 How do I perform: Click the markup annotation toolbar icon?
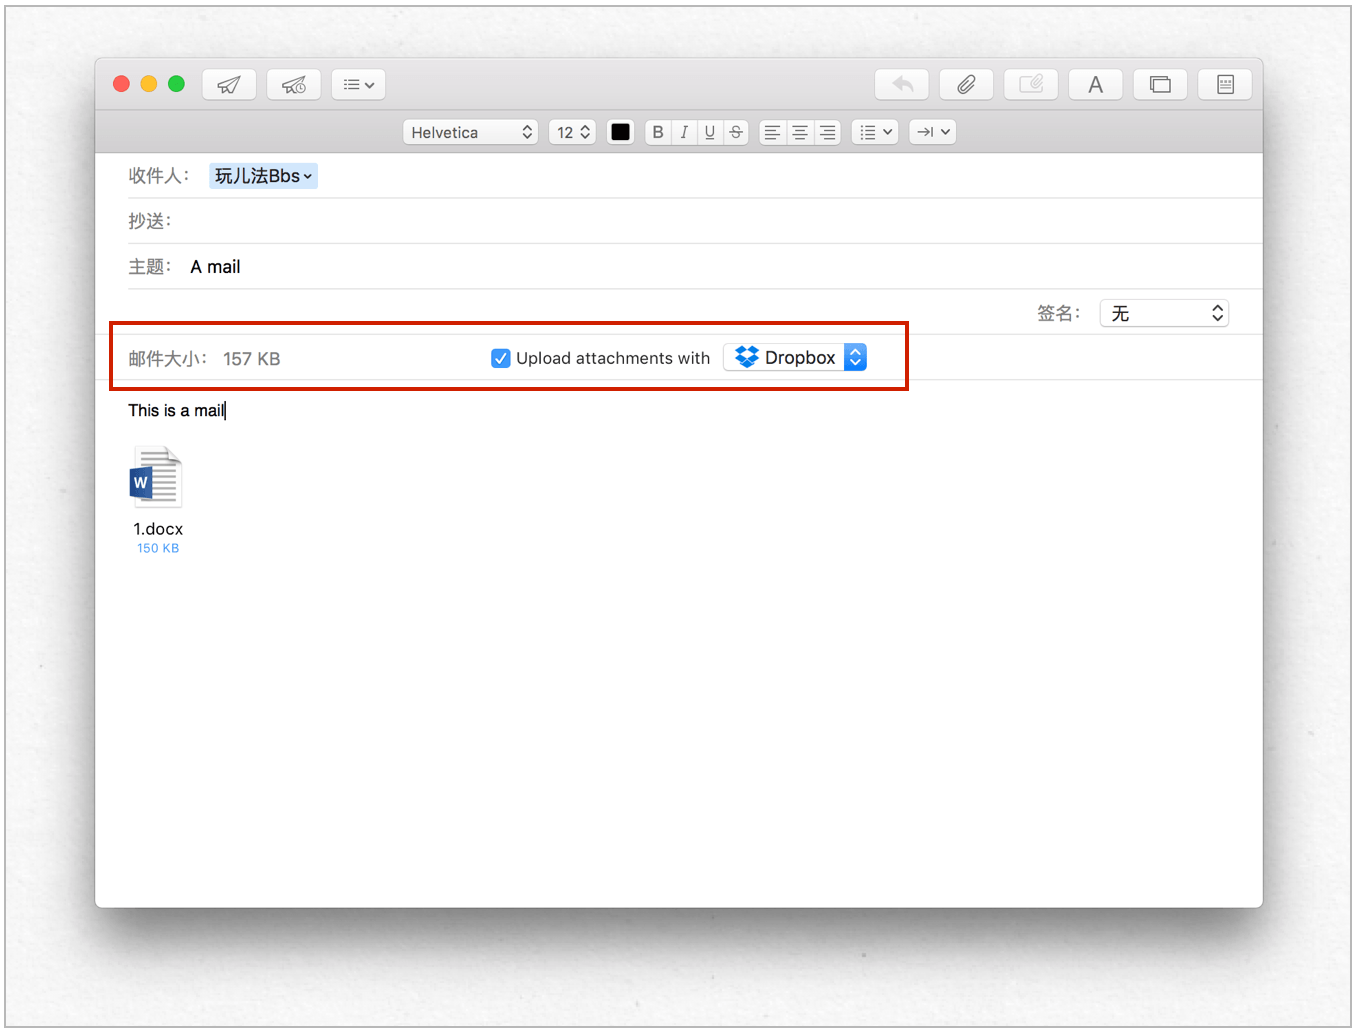coord(1031,85)
